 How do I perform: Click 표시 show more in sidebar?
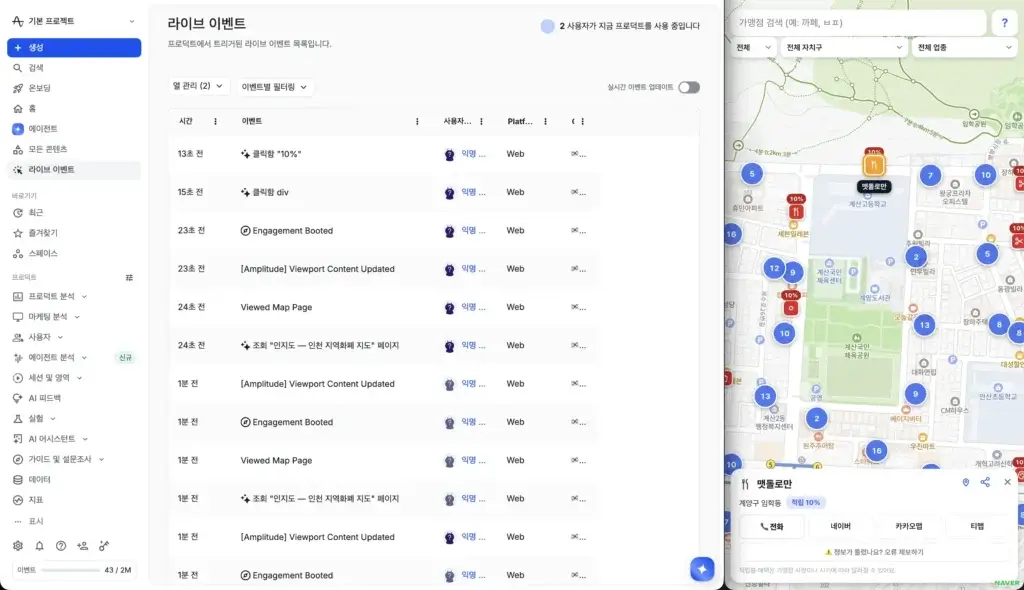35,521
